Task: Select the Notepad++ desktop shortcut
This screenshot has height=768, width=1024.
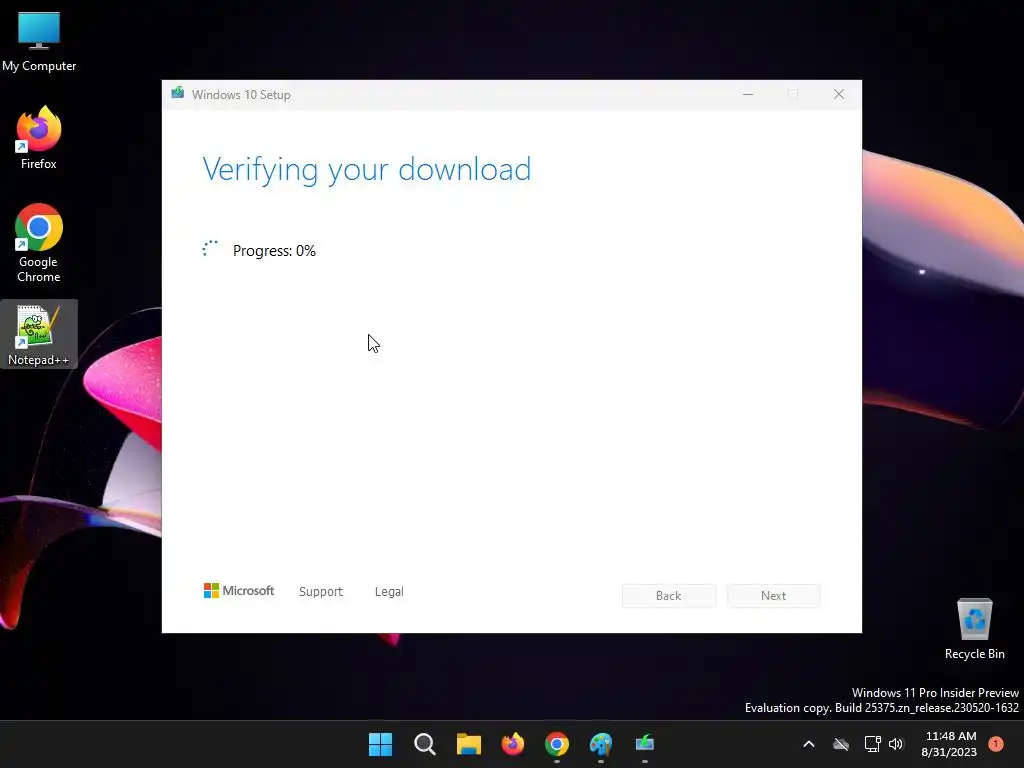Action: click(39, 334)
